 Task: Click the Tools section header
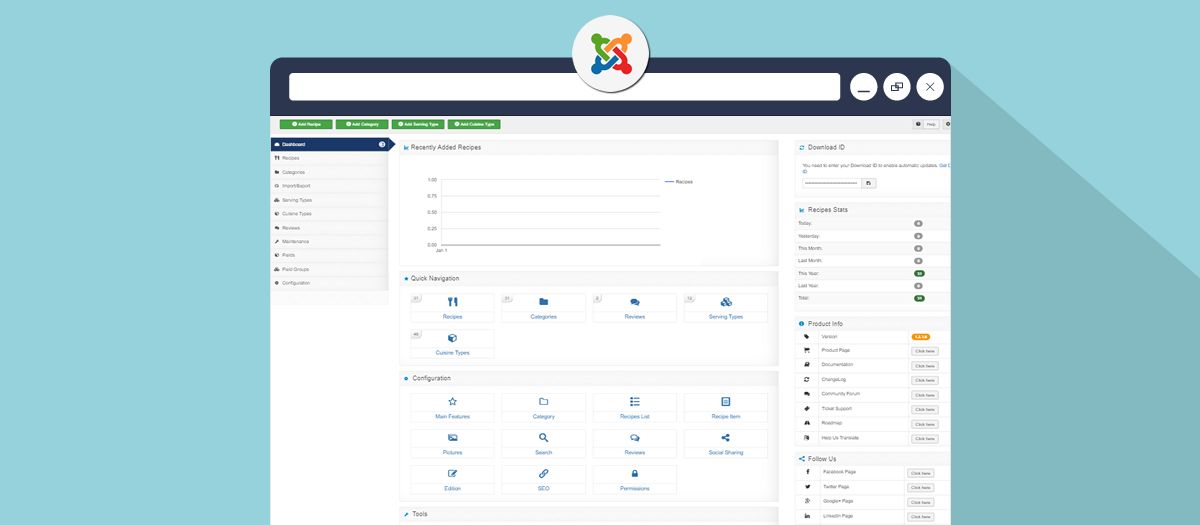(x=589, y=514)
